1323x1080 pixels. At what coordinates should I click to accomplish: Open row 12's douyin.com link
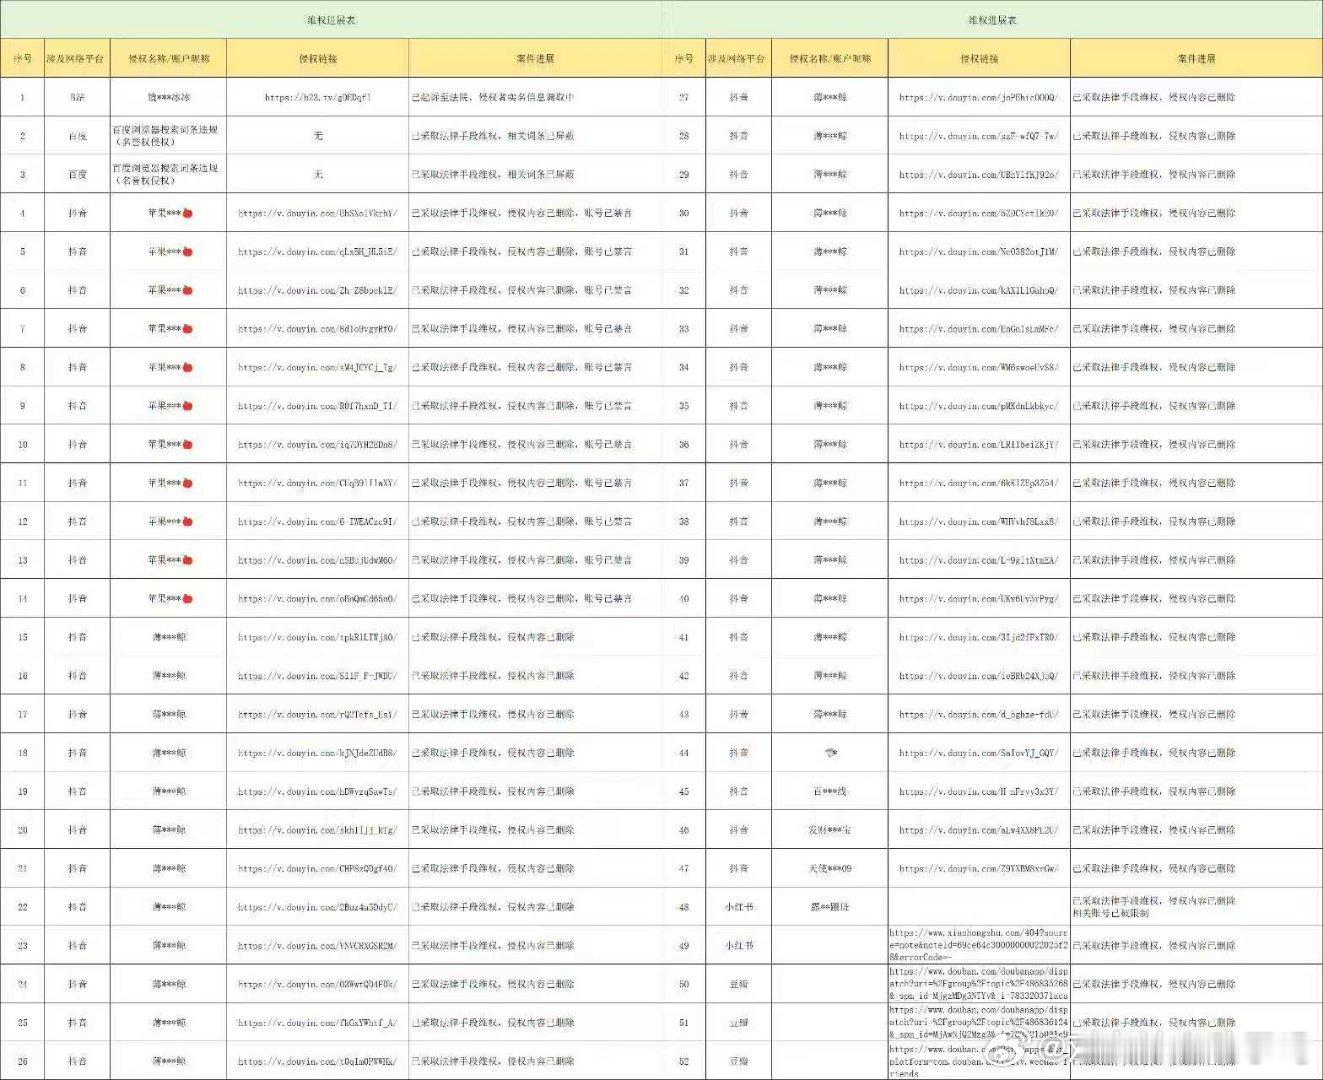pyautogui.click(x=317, y=521)
